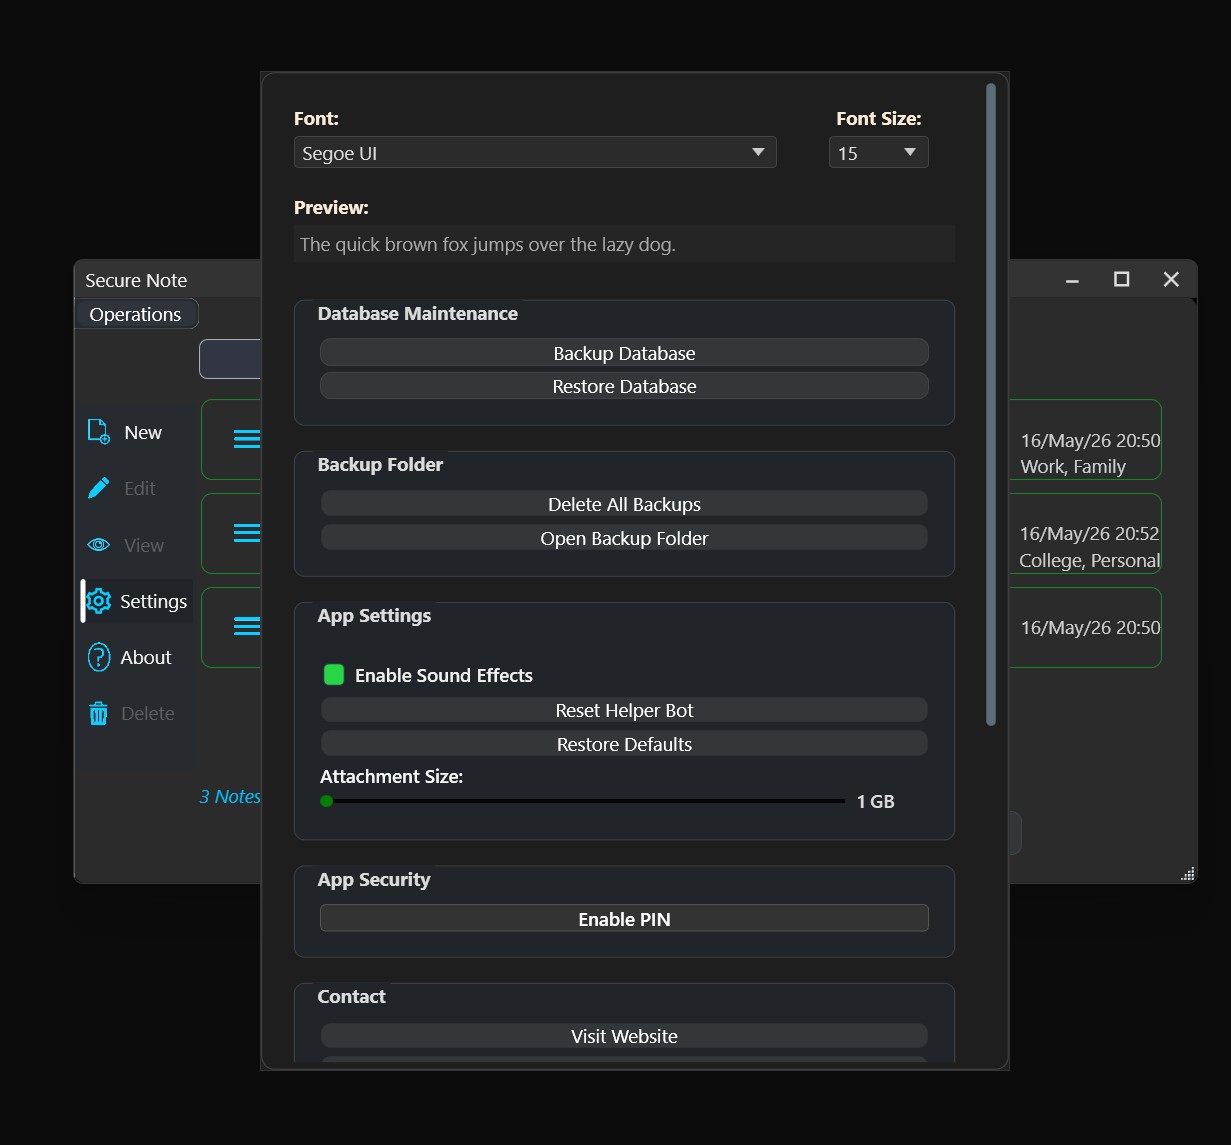Click the Delete All Backups button
1231x1145 pixels.
(x=624, y=504)
